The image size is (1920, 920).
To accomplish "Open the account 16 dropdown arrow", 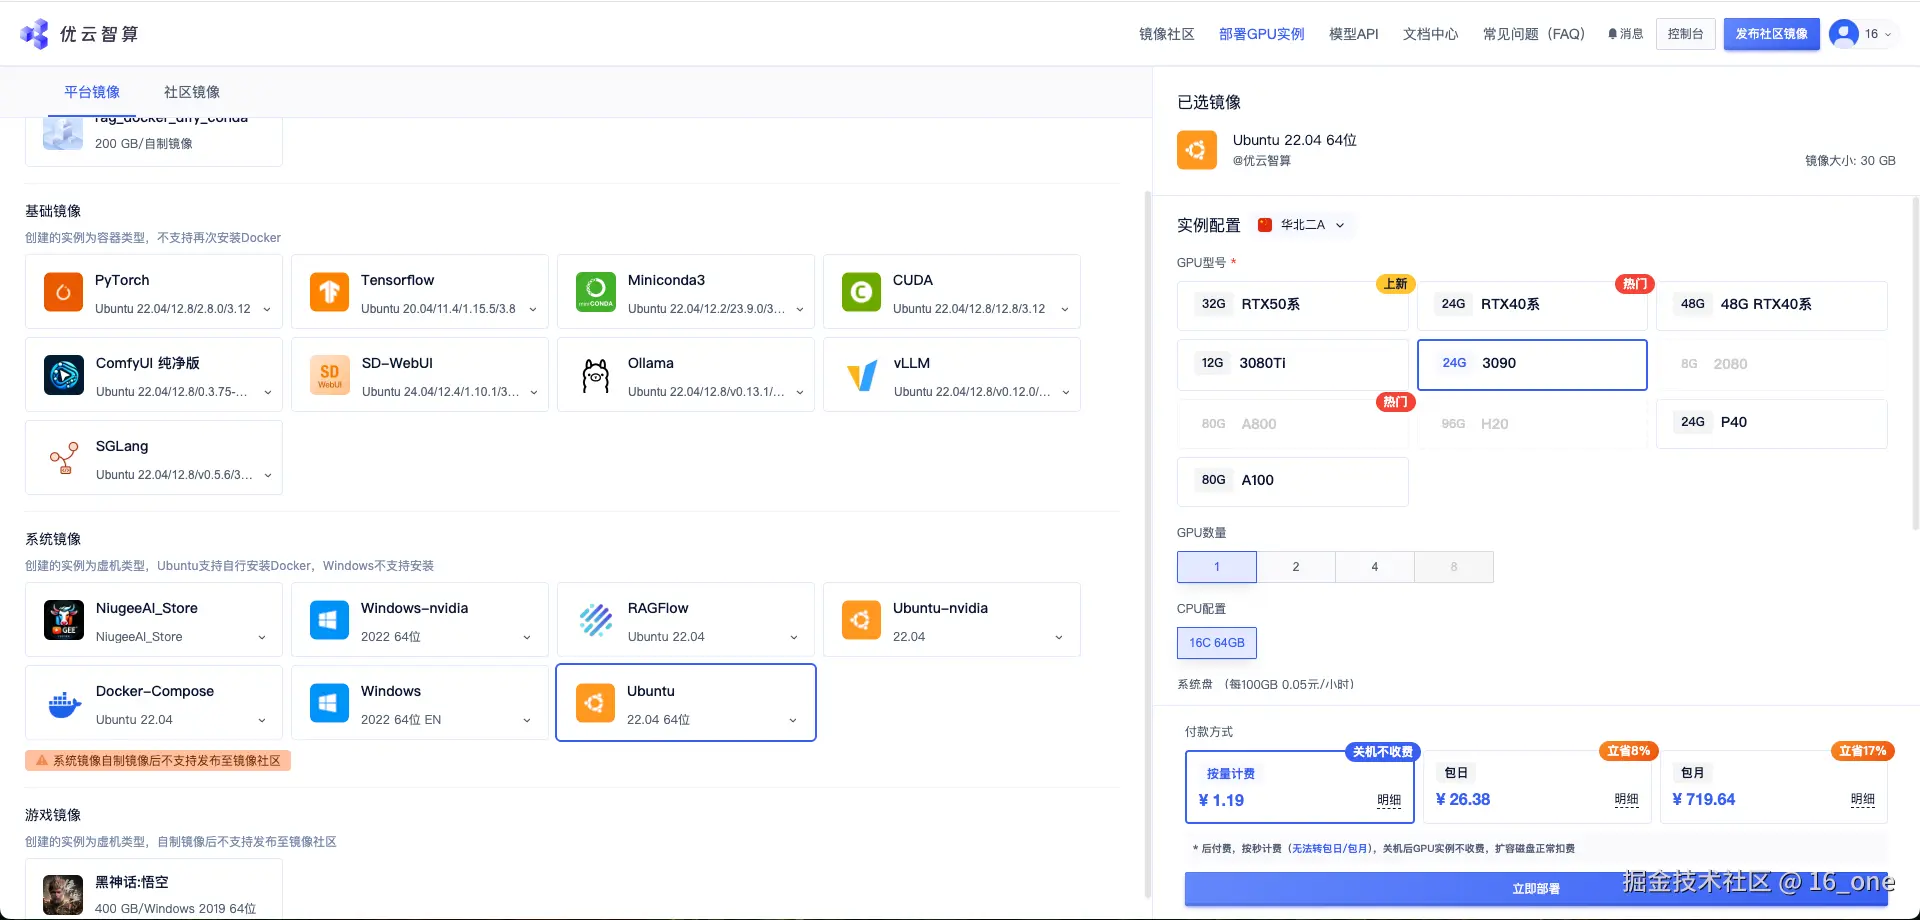I will pos(1888,35).
